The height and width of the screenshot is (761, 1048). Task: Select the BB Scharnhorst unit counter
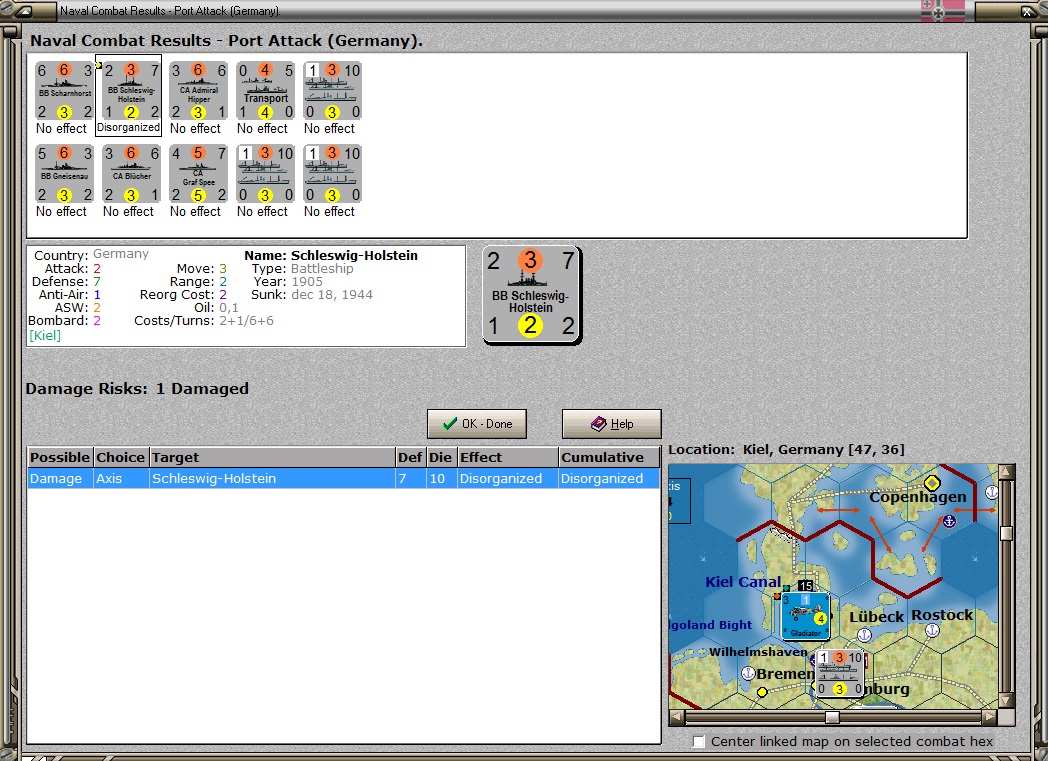64,91
